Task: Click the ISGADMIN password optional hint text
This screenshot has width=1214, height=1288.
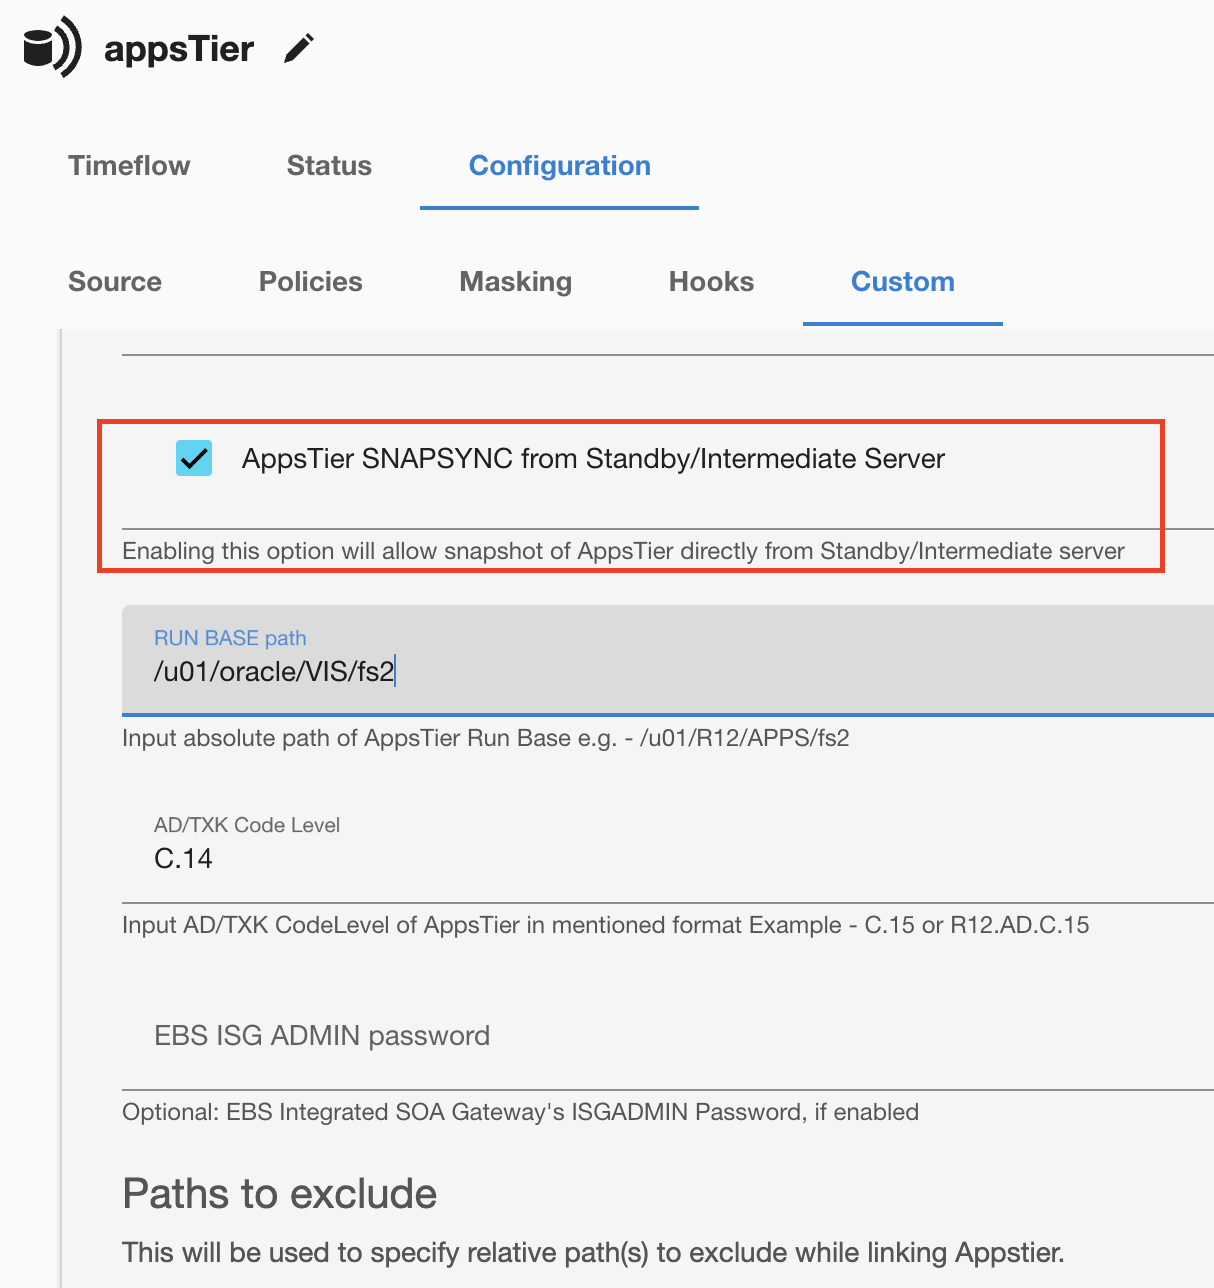Action: [520, 1112]
